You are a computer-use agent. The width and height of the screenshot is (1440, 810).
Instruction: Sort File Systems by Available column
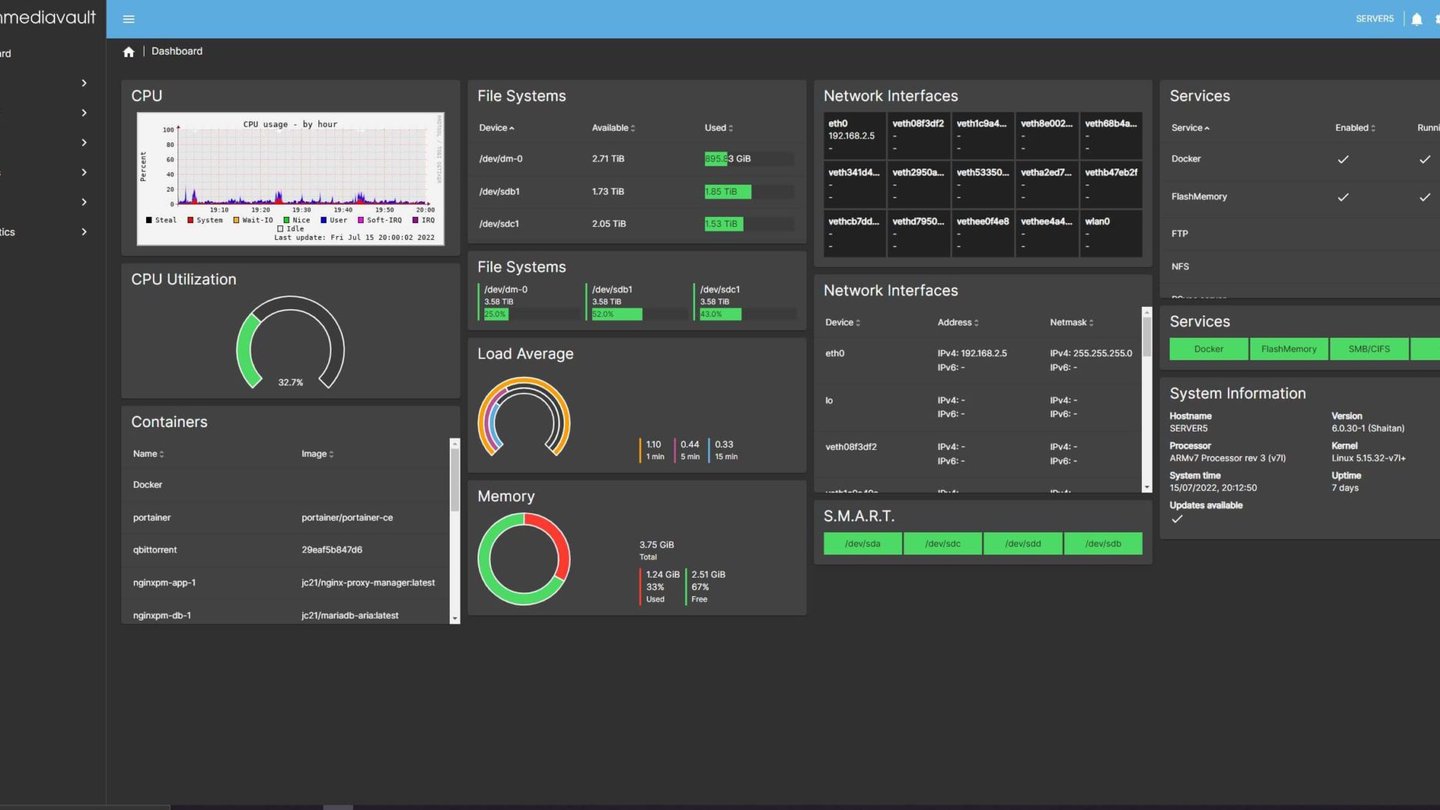click(x=613, y=128)
